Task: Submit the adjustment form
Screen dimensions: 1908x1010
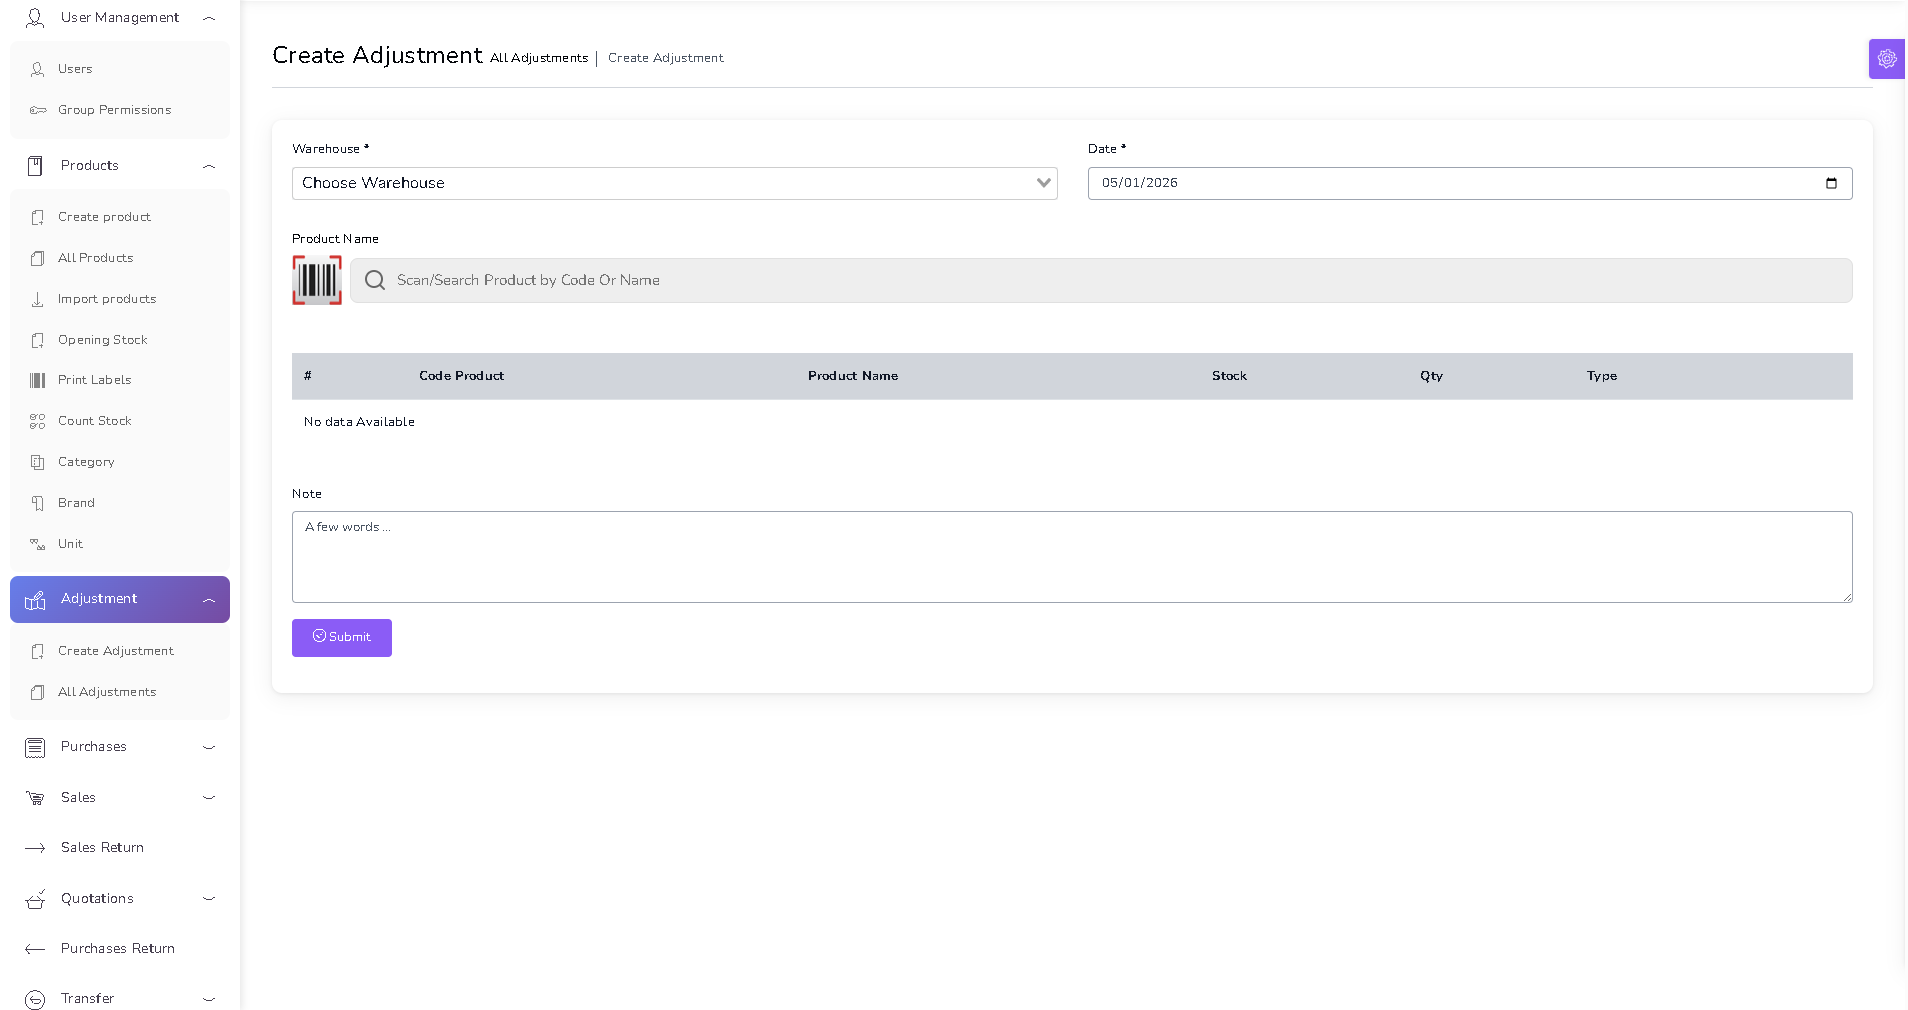Action: [341, 638]
